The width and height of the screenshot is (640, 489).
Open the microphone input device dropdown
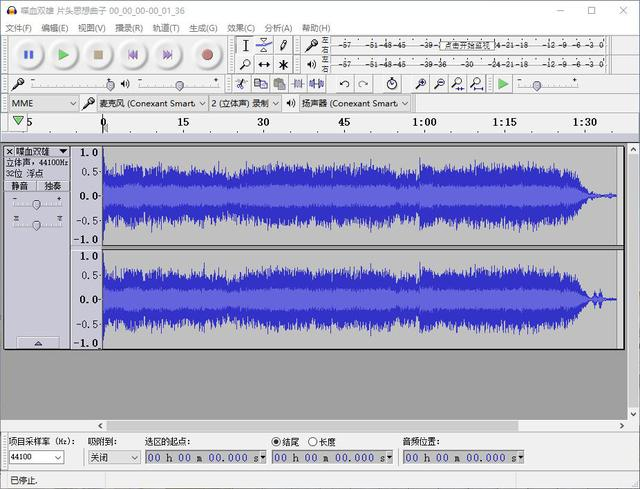point(152,103)
